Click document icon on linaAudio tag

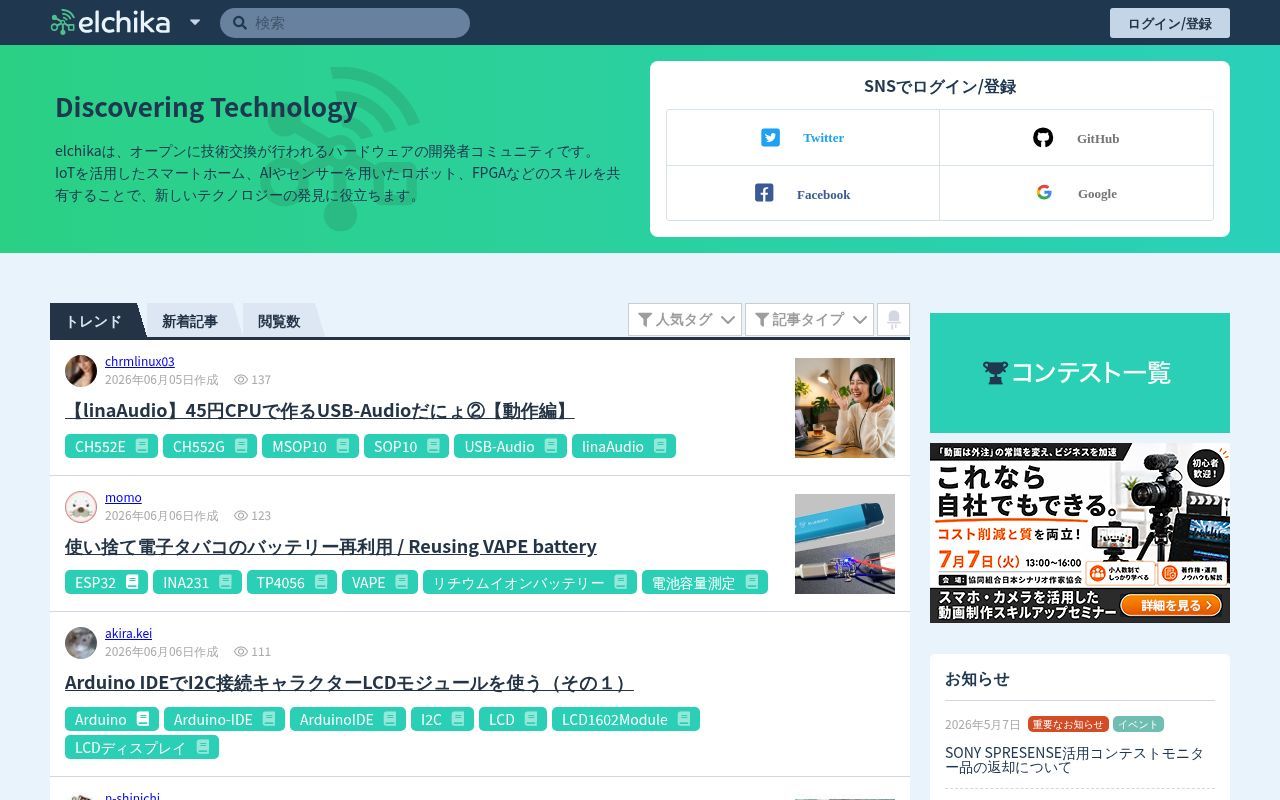[x=660, y=446]
